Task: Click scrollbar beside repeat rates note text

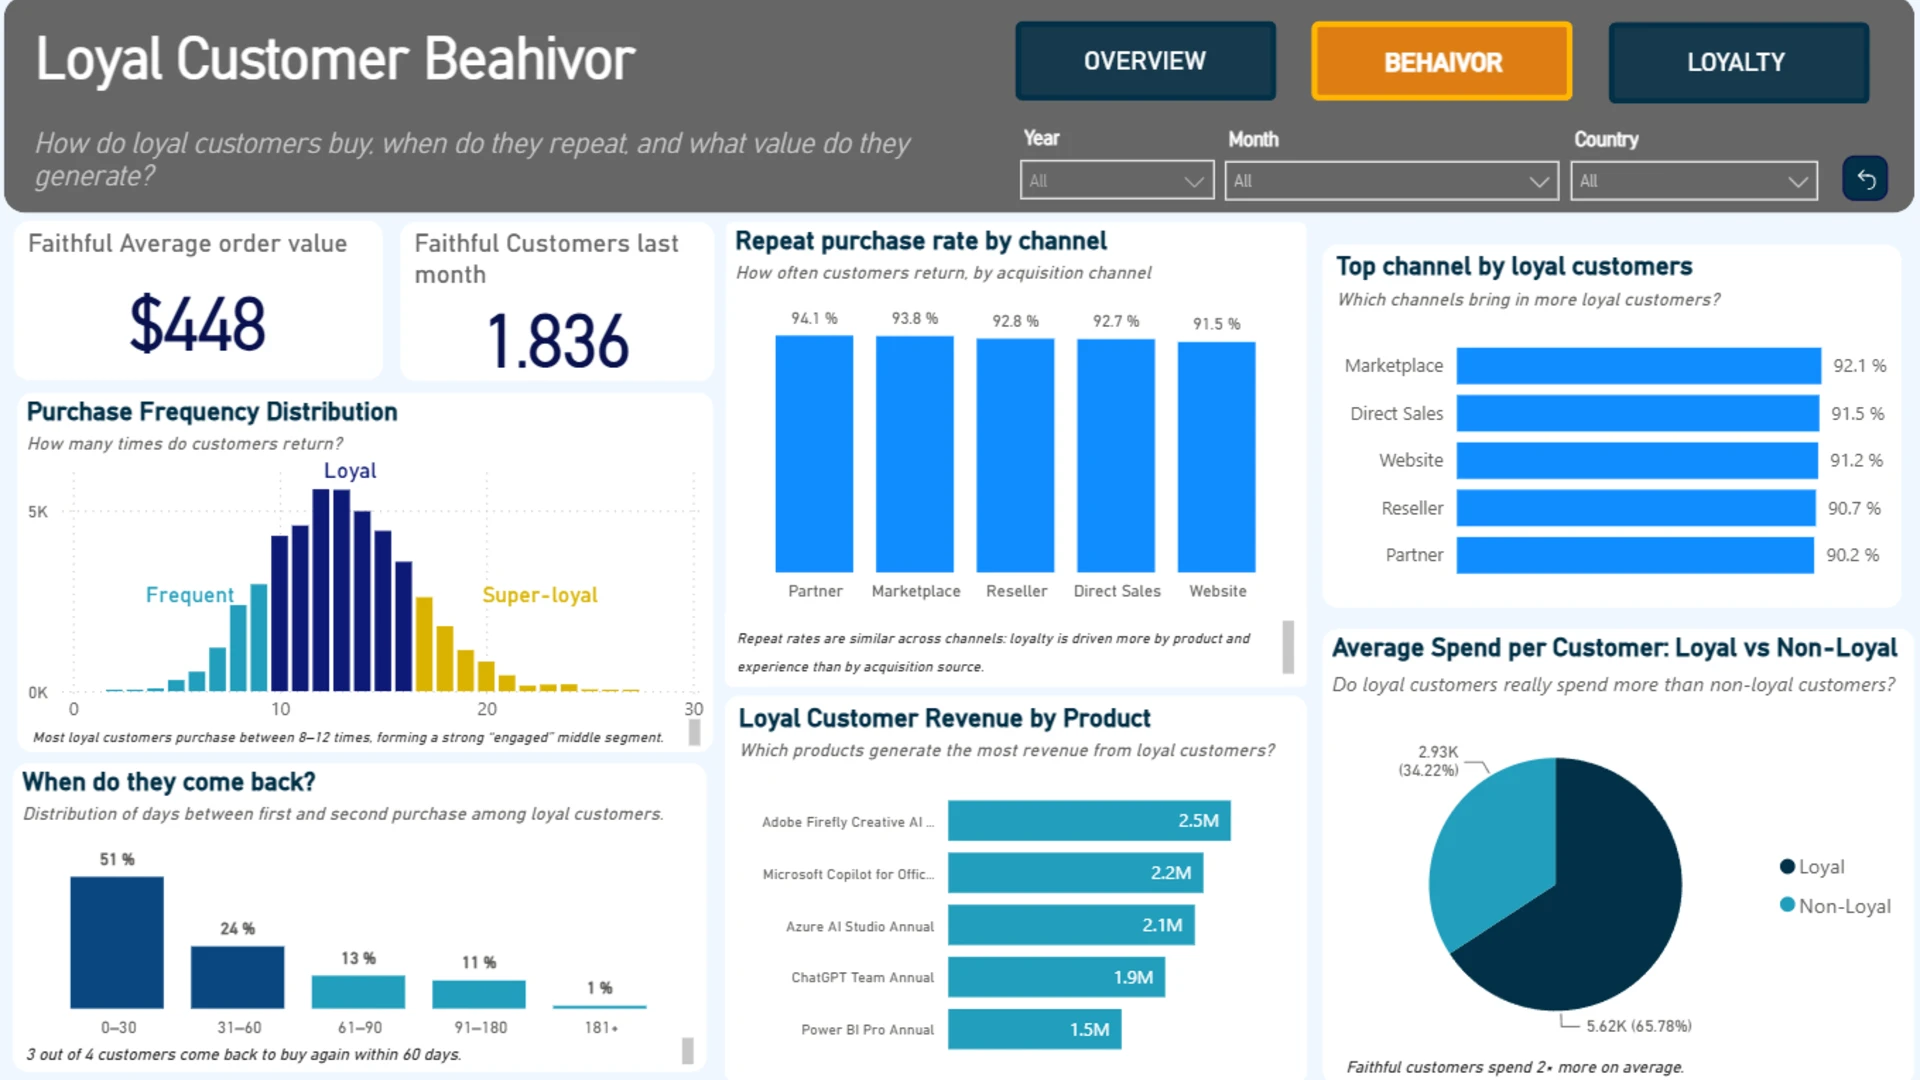Action: click(x=1288, y=647)
